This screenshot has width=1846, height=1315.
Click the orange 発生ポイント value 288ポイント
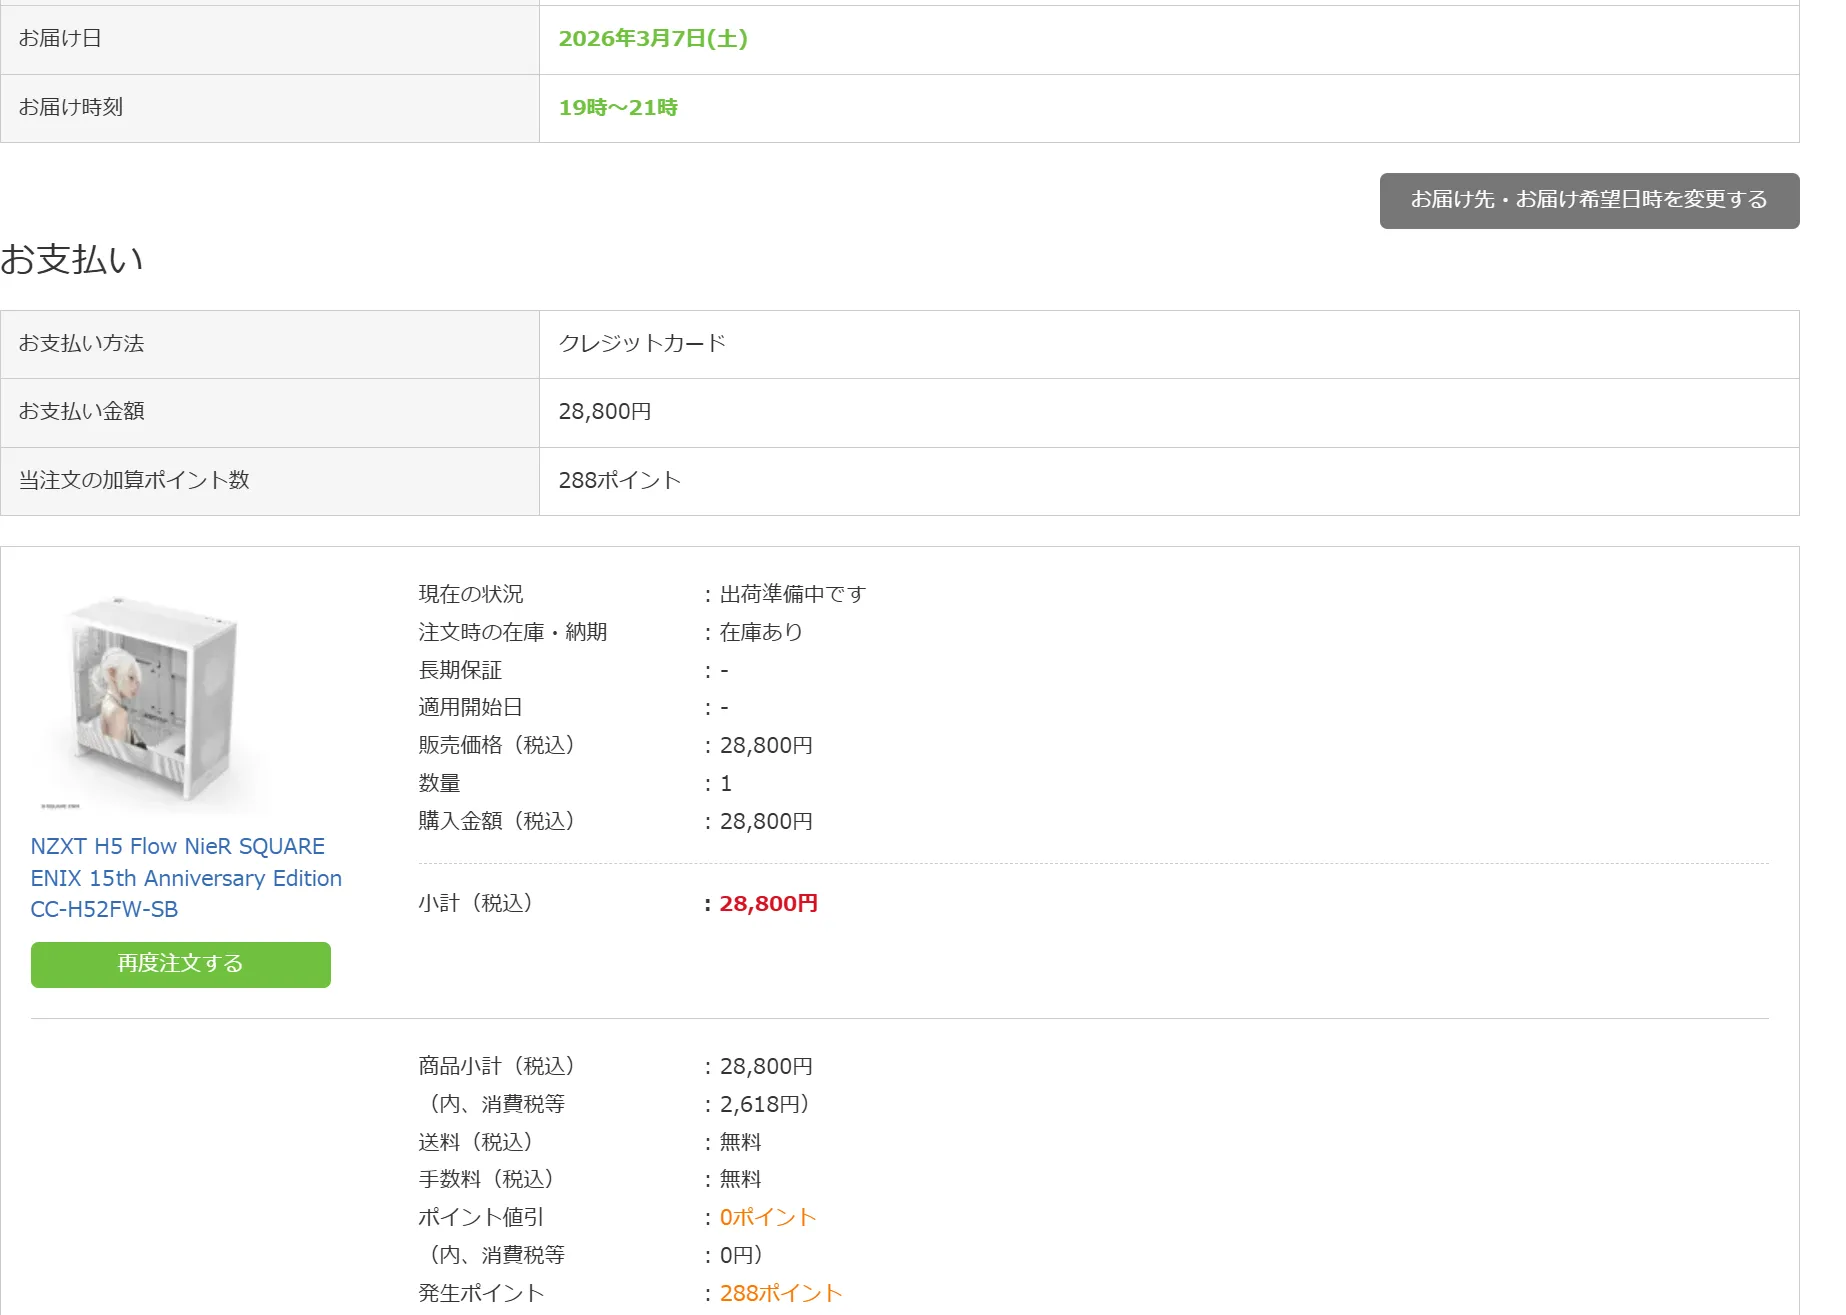(780, 1293)
